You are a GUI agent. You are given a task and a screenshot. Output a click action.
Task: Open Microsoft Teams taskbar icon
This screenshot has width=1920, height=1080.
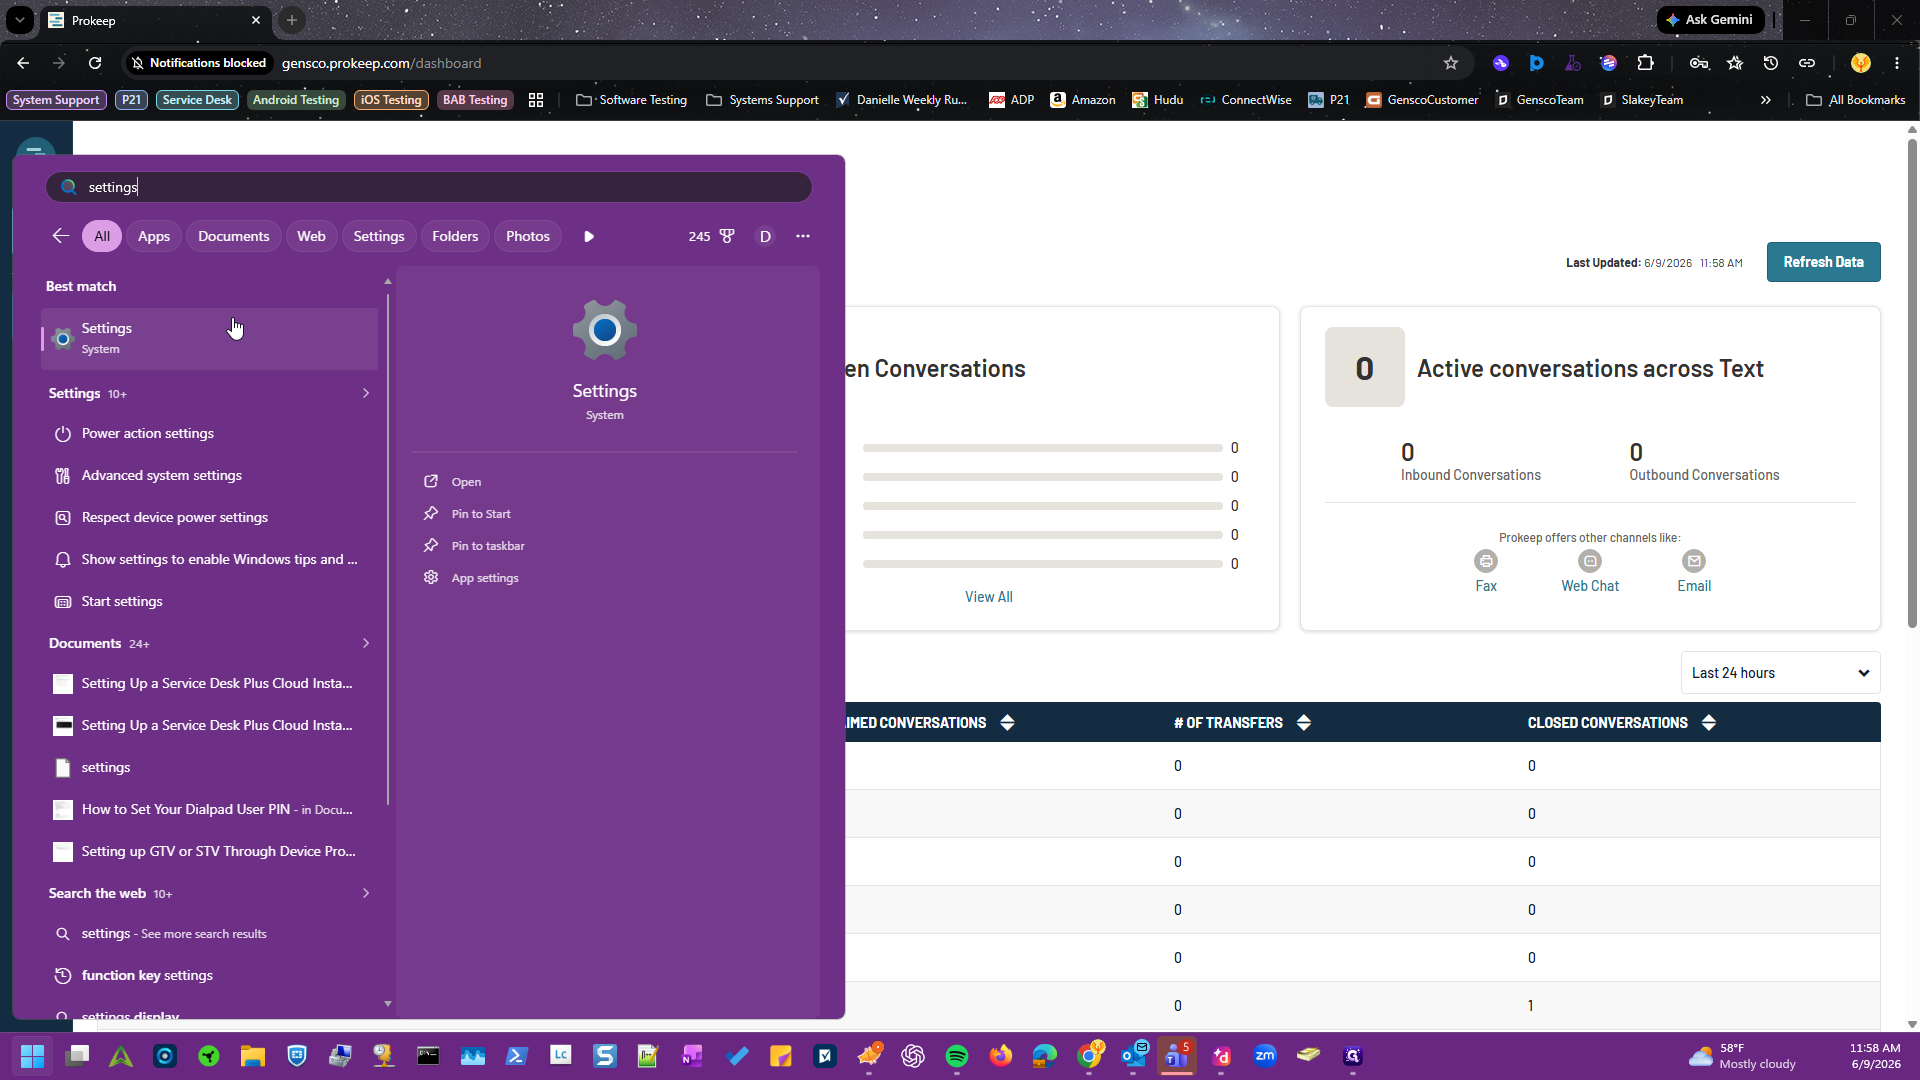[1177, 1056]
